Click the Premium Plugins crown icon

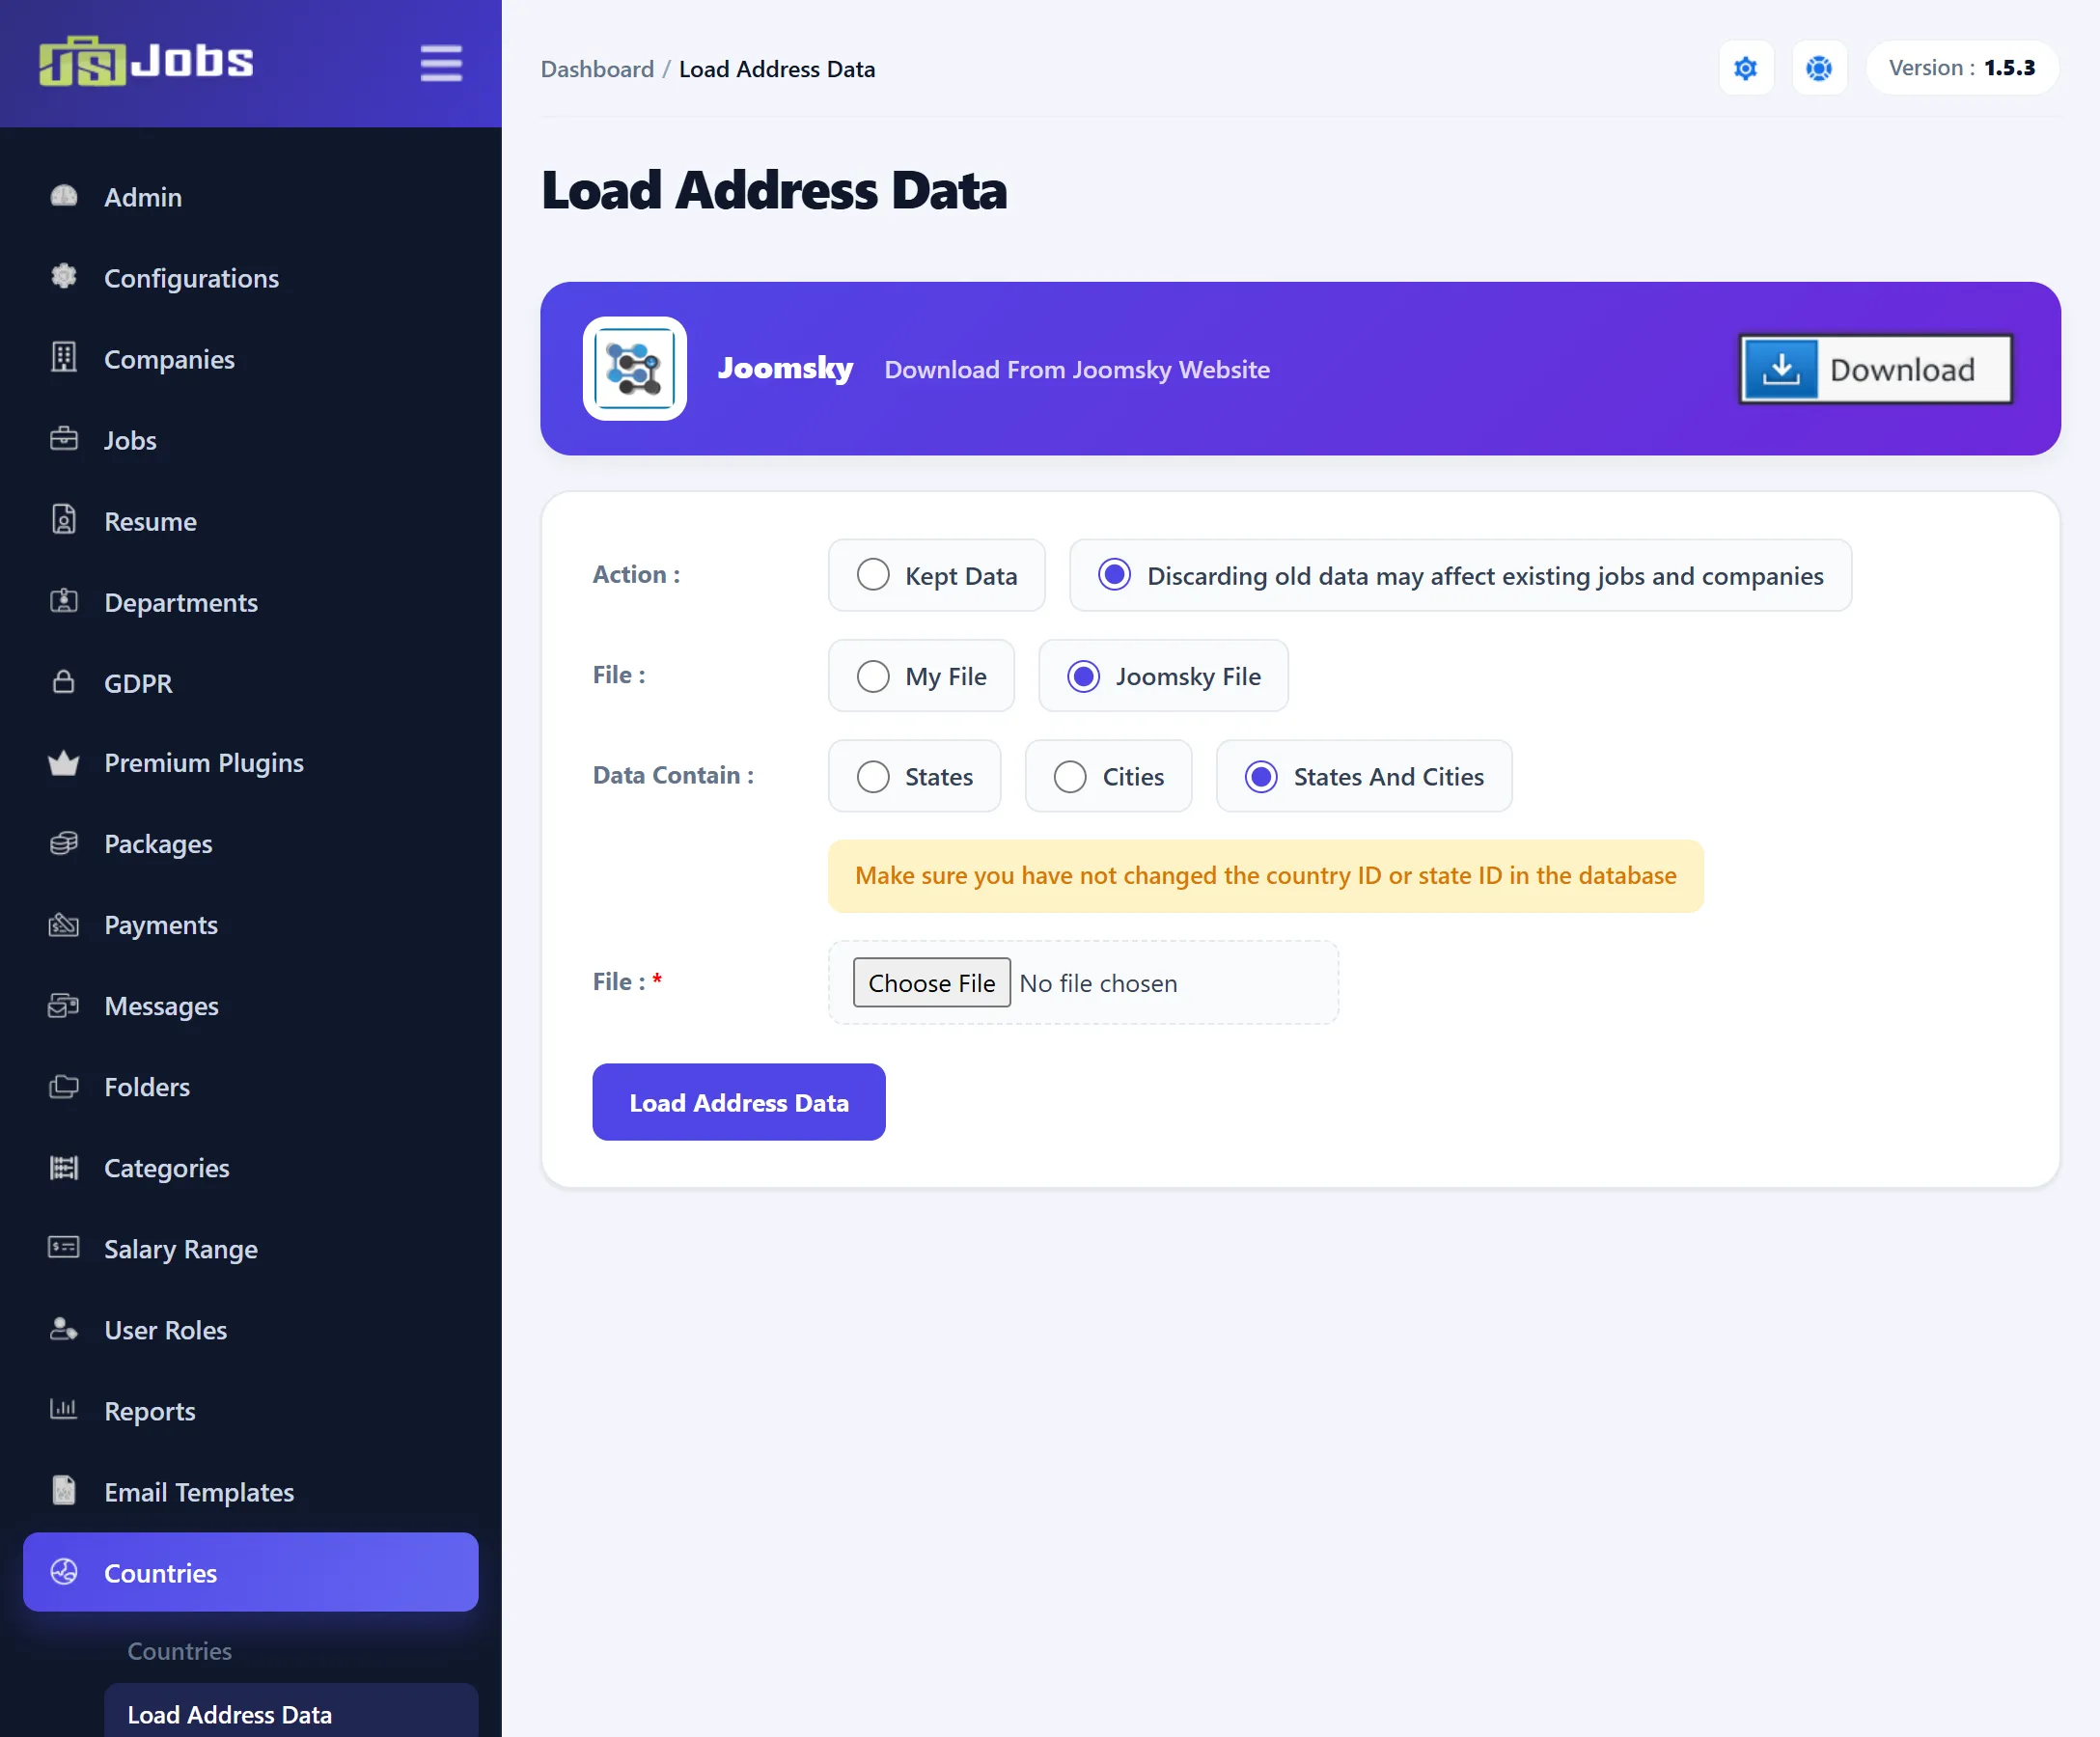tap(64, 763)
